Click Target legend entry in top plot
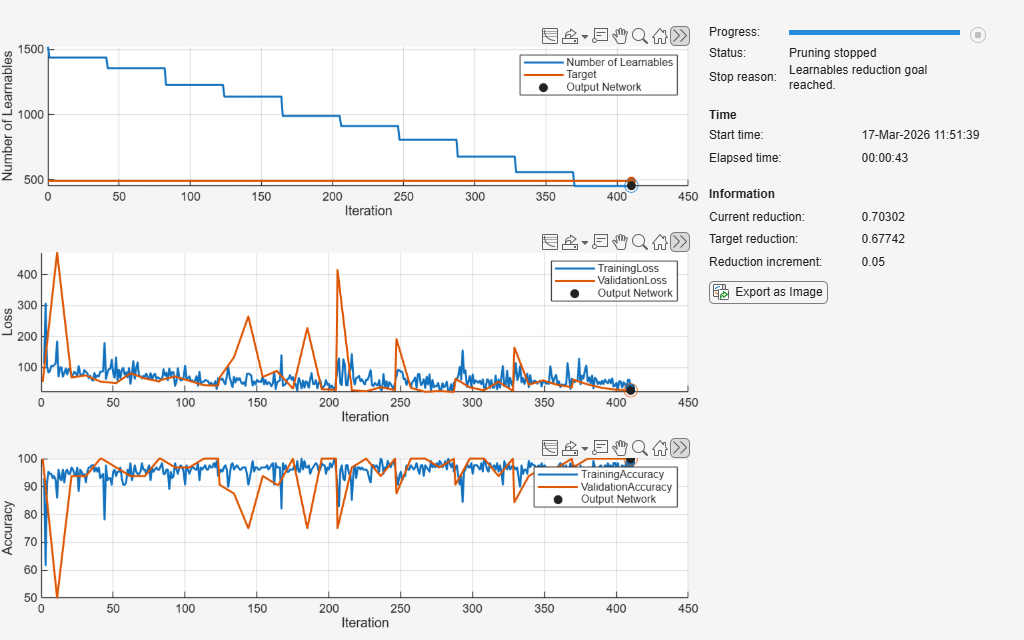The width and height of the screenshot is (1024, 640). (x=560, y=74)
